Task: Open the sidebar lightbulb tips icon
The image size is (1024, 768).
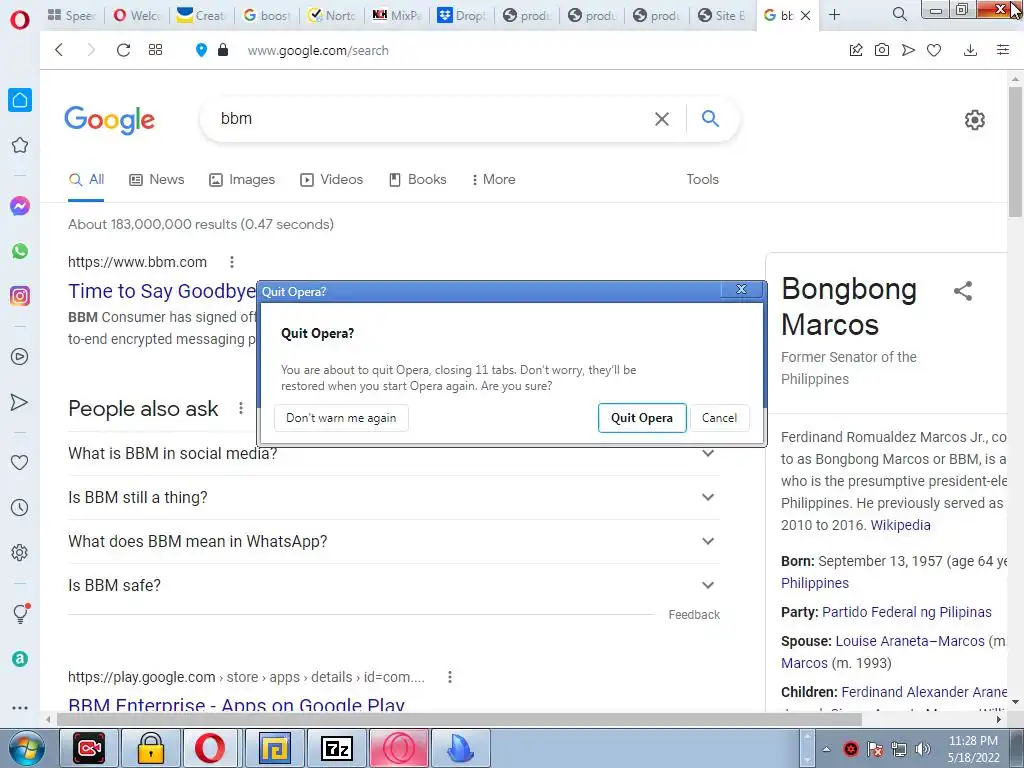Action: pos(21,613)
